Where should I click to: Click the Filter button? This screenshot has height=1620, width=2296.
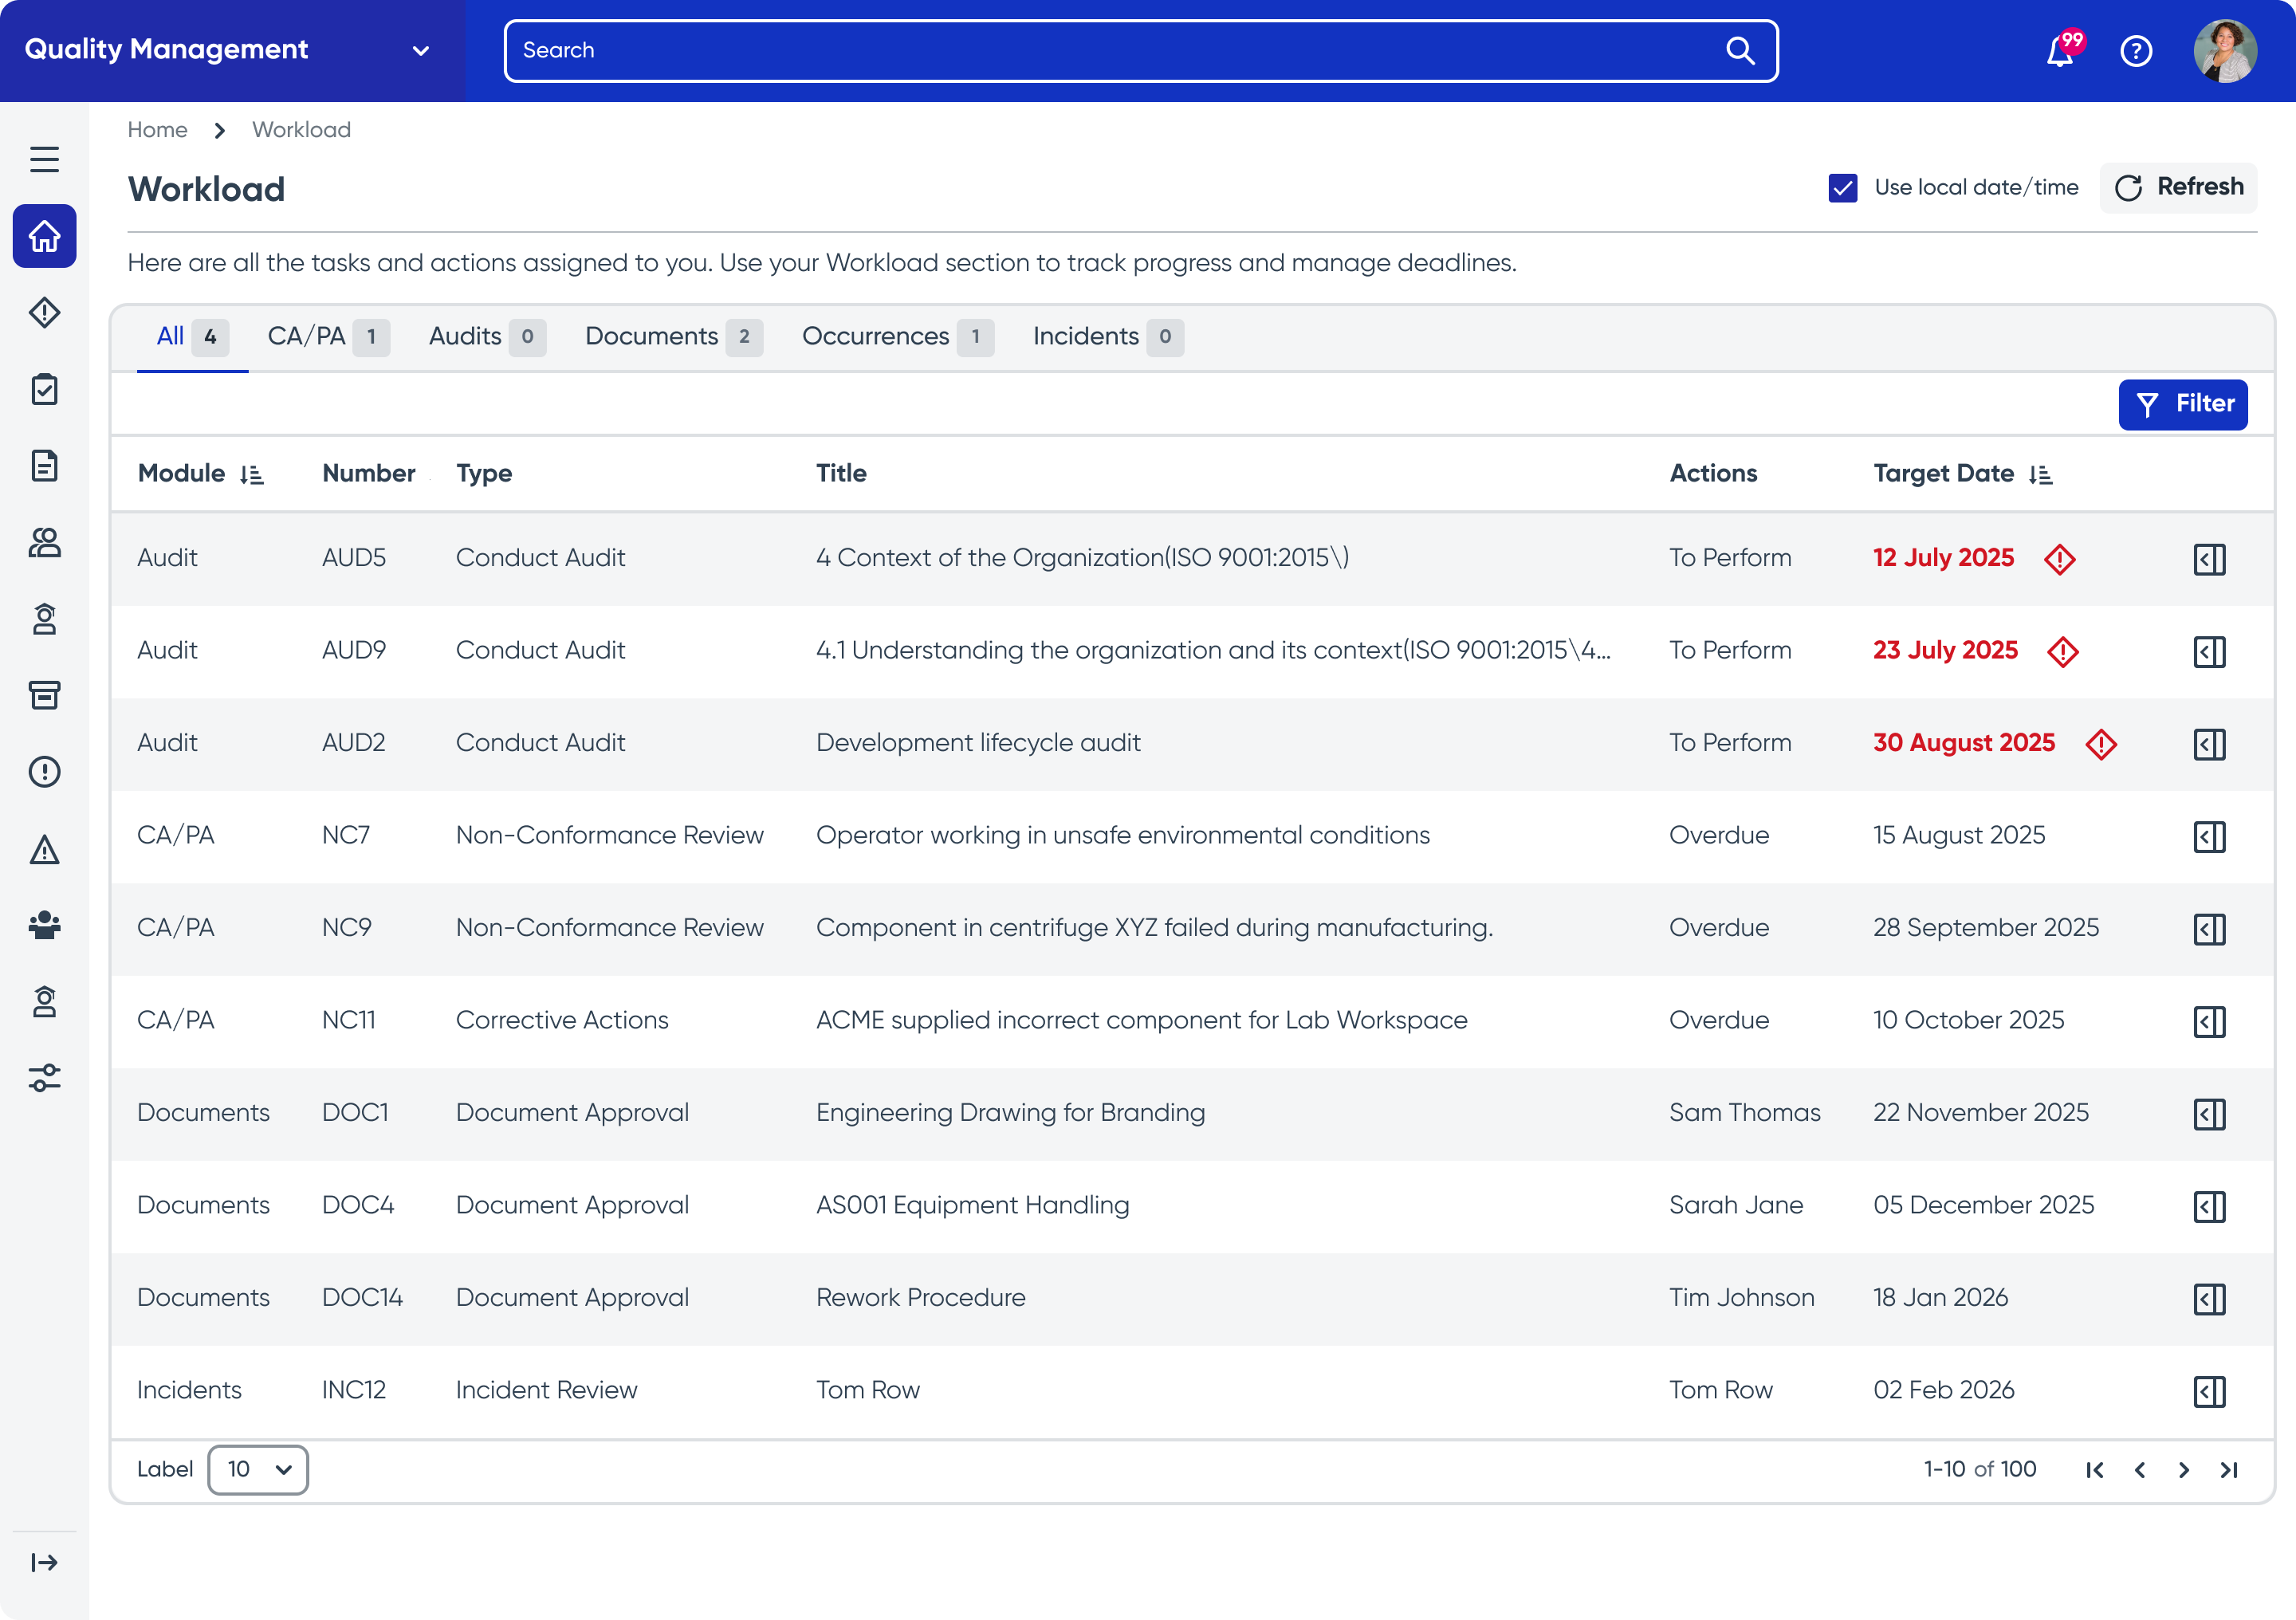pyautogui.click(x=2183, y=404)
